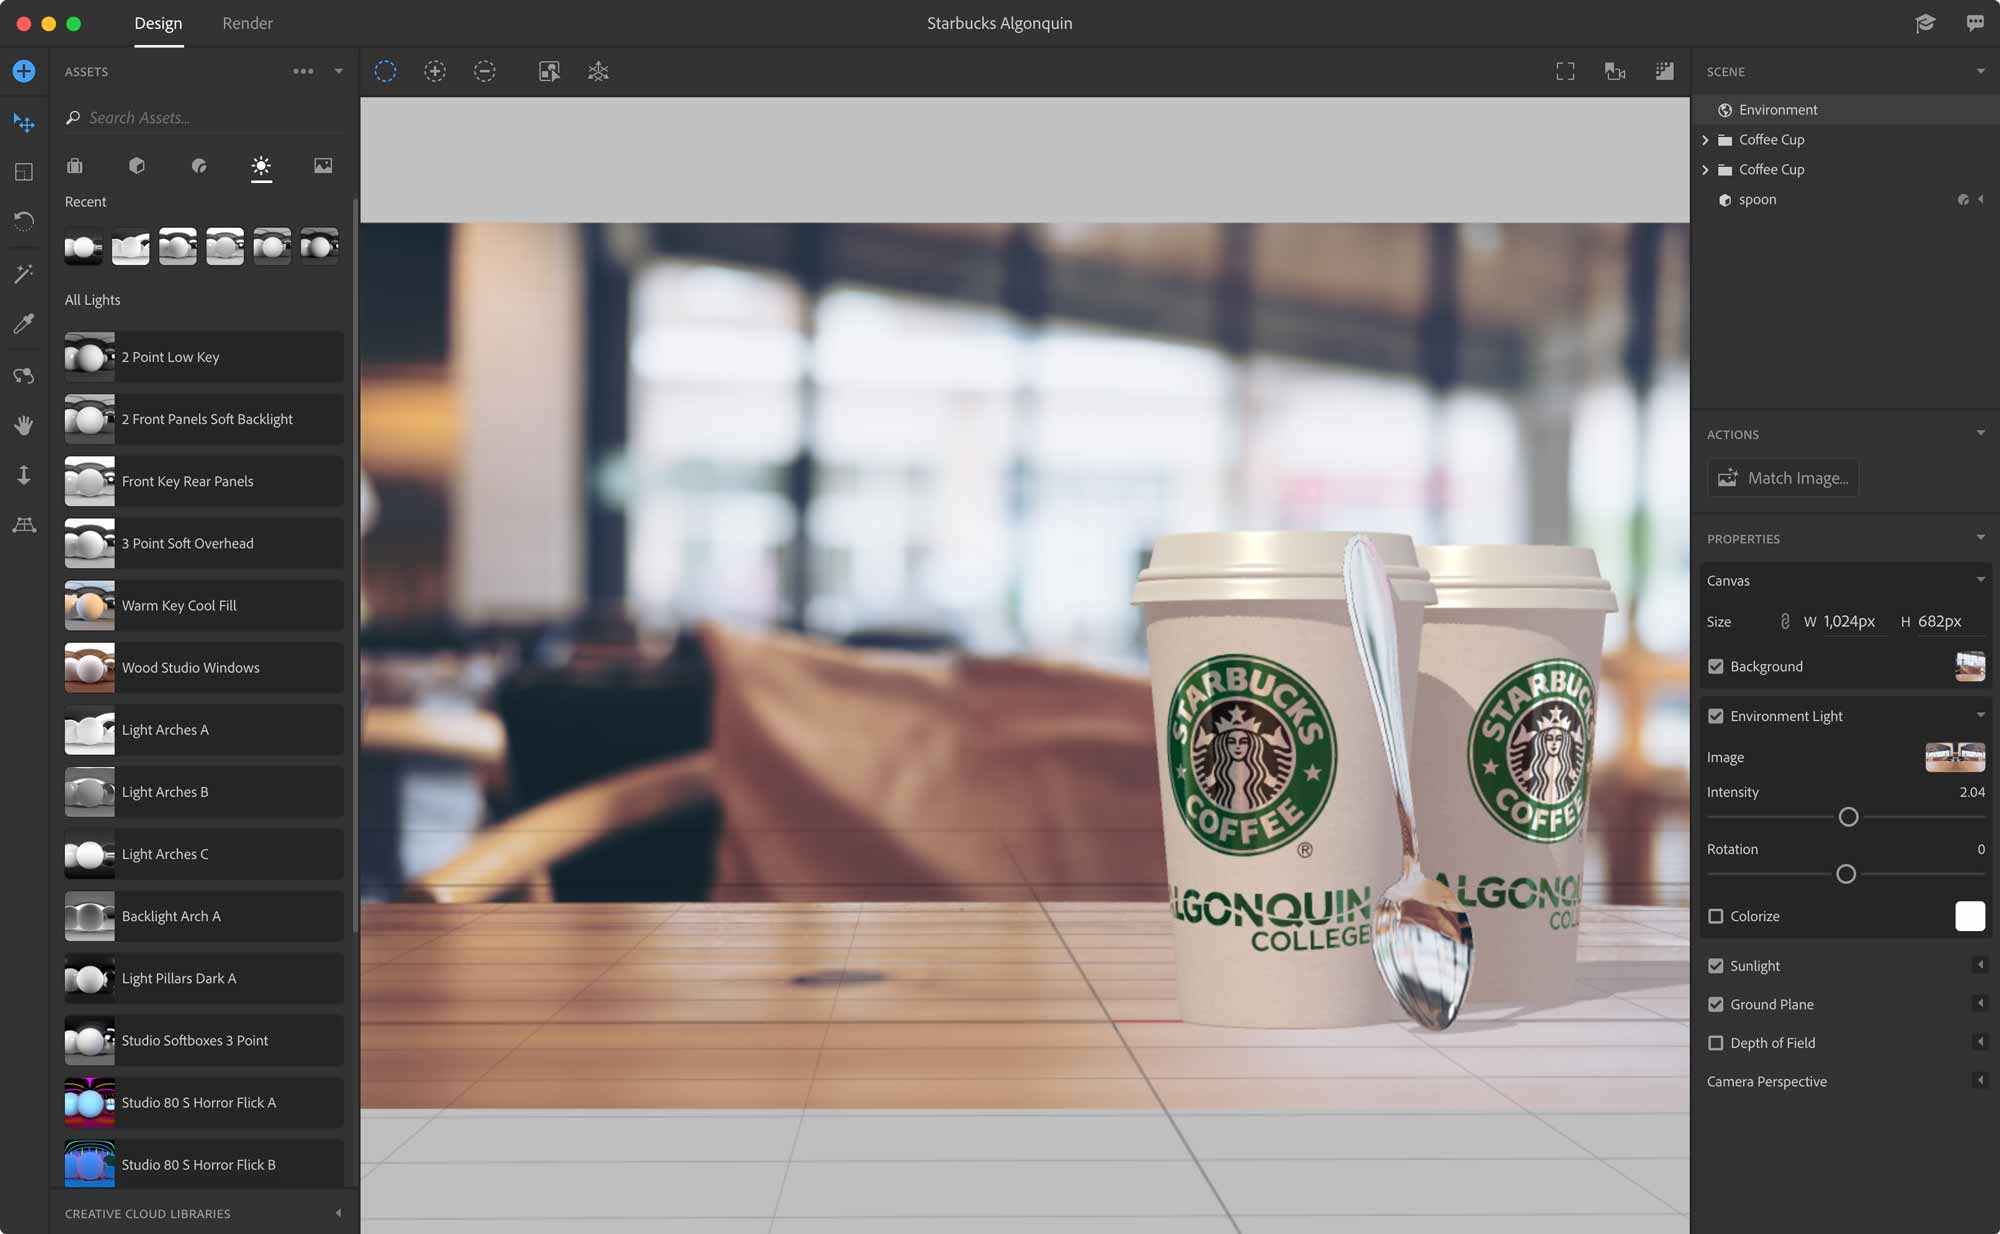This screenshot has height=1234, width=2000.
Task: Toggle the Ground Plane checkbox on
Action: click(1716, 1004)
